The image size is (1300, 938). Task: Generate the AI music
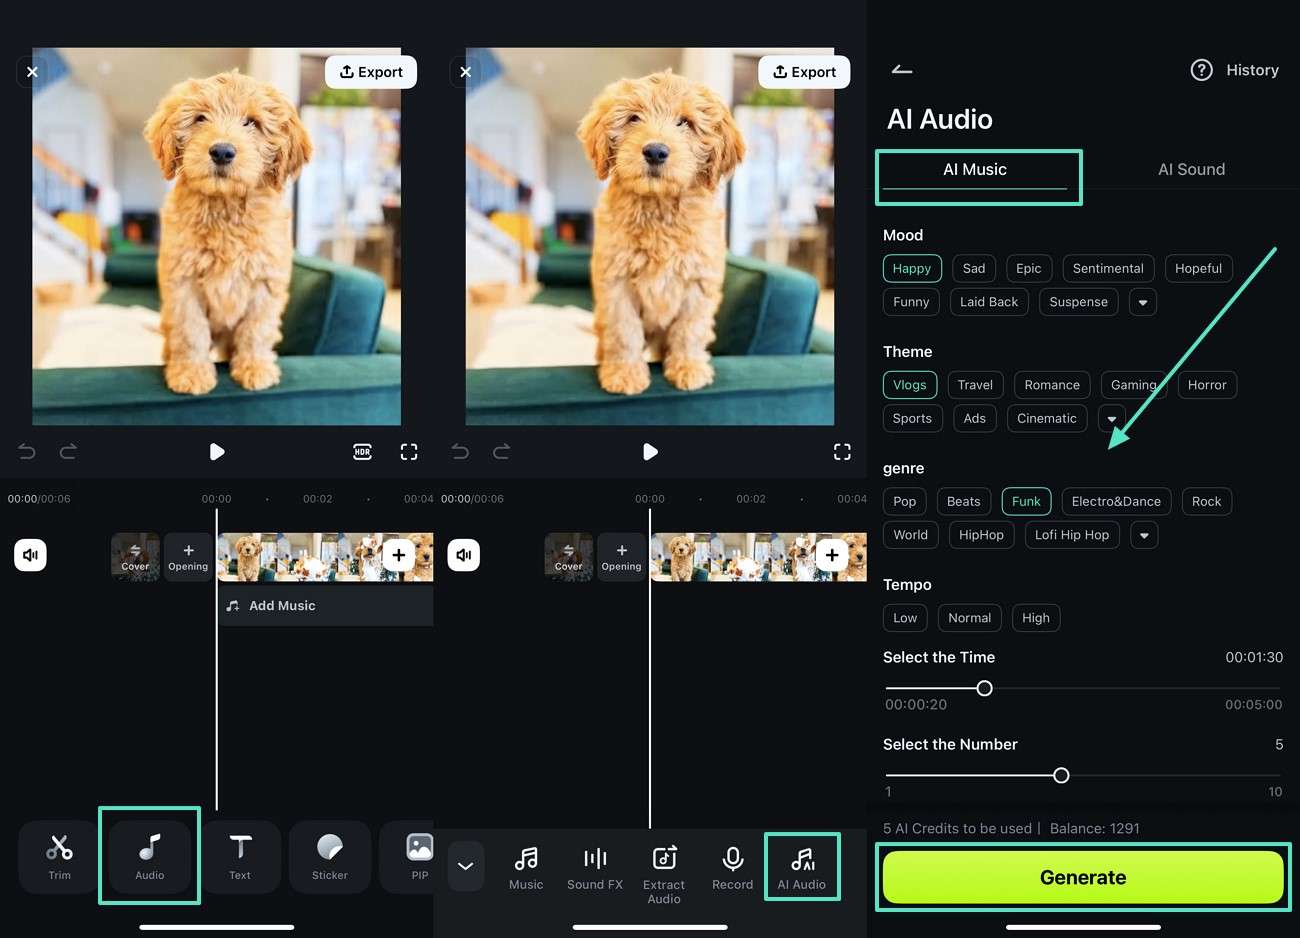(x=1083, y=877)
